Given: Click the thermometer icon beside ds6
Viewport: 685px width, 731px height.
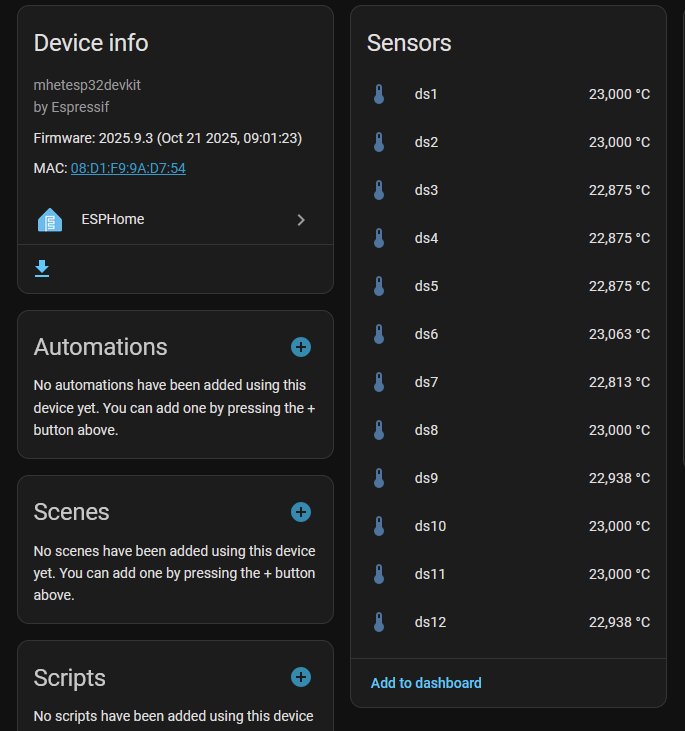Looking at the screenshot, I should click(x=379, y=334).
